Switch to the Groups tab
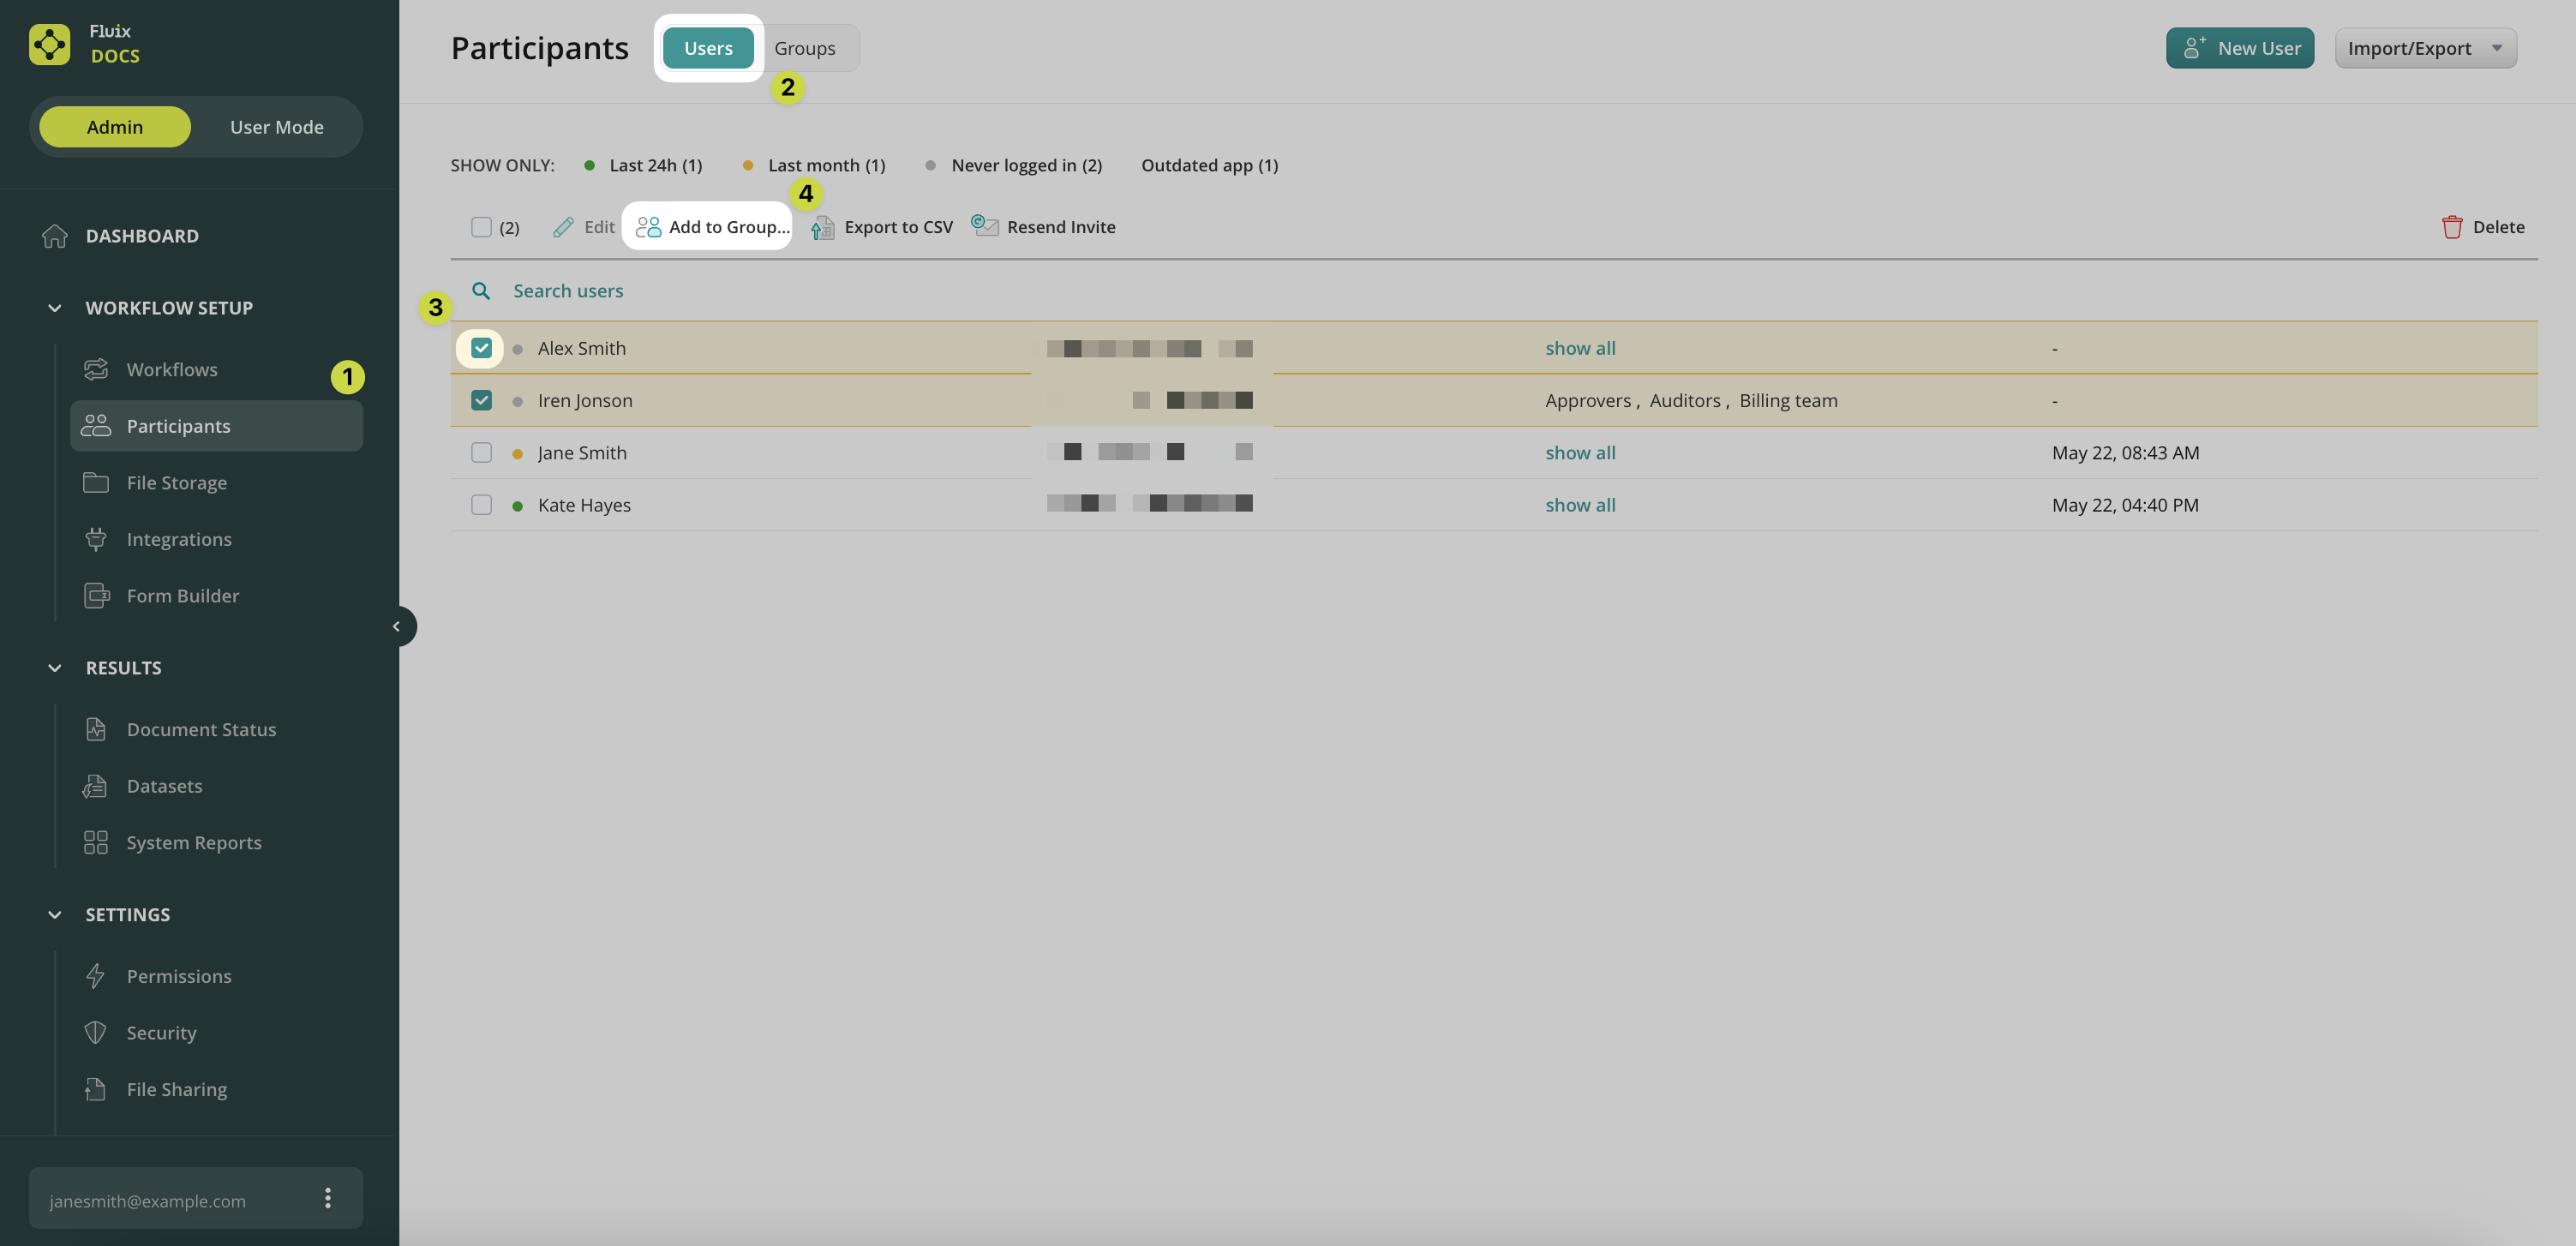The image size is (2576, 1246). [804, 48]
